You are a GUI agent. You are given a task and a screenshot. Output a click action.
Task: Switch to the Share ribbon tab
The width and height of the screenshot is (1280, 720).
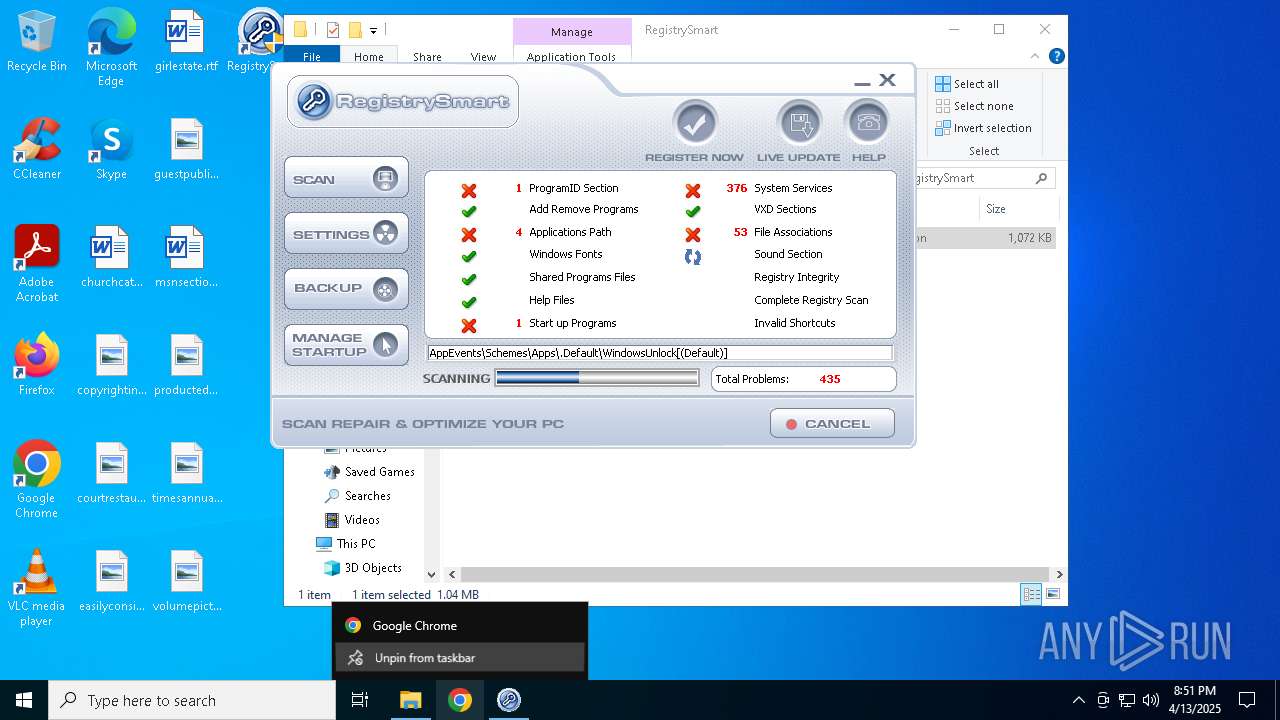pyautogui.click(x=427, y=57)
